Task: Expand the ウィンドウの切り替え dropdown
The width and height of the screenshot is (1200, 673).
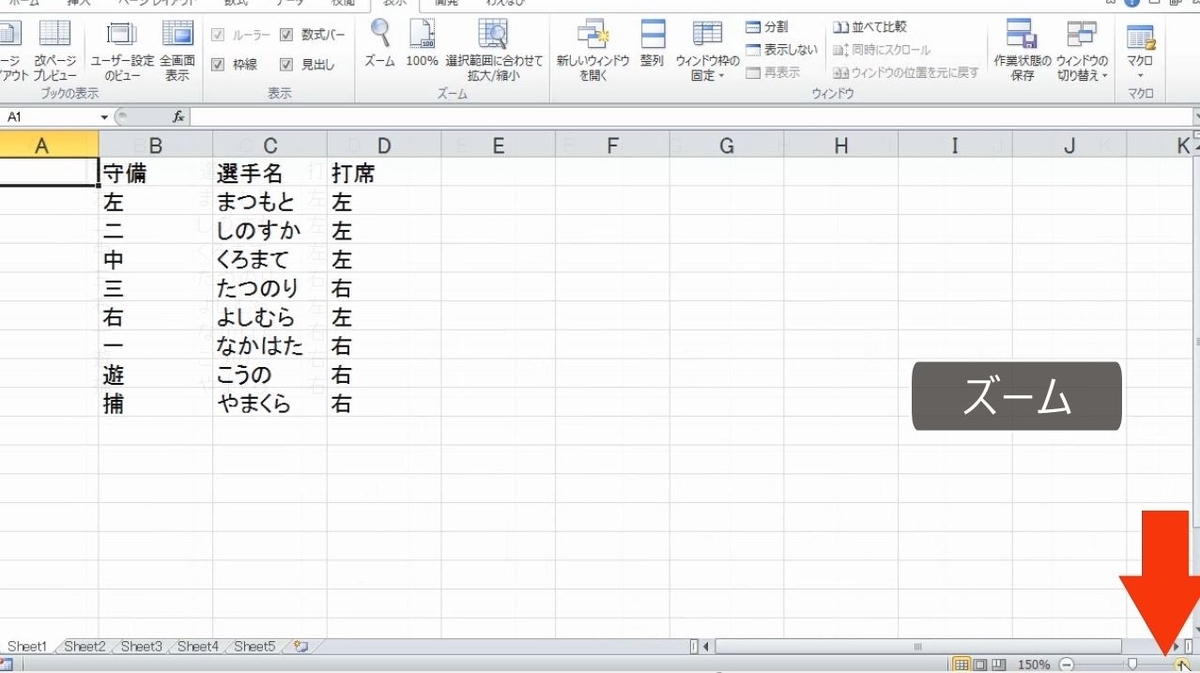Action: pos(1082,48)
